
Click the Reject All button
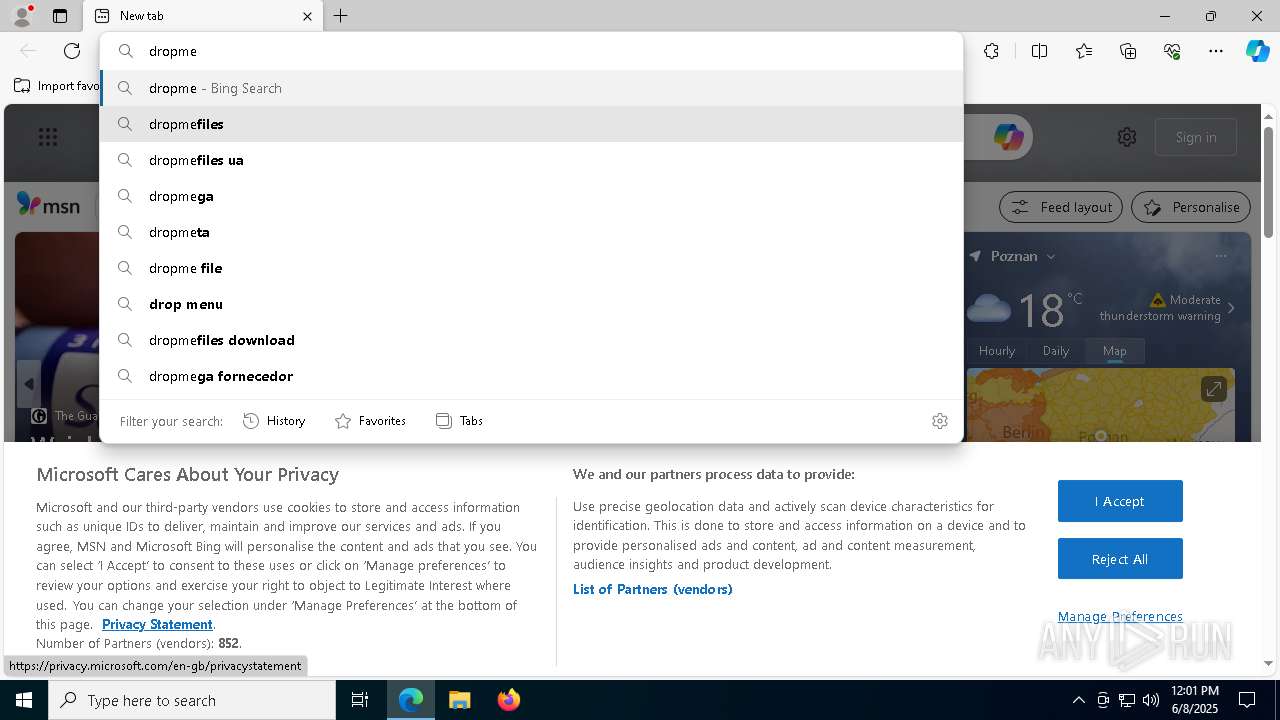(x=1120, y=559)
